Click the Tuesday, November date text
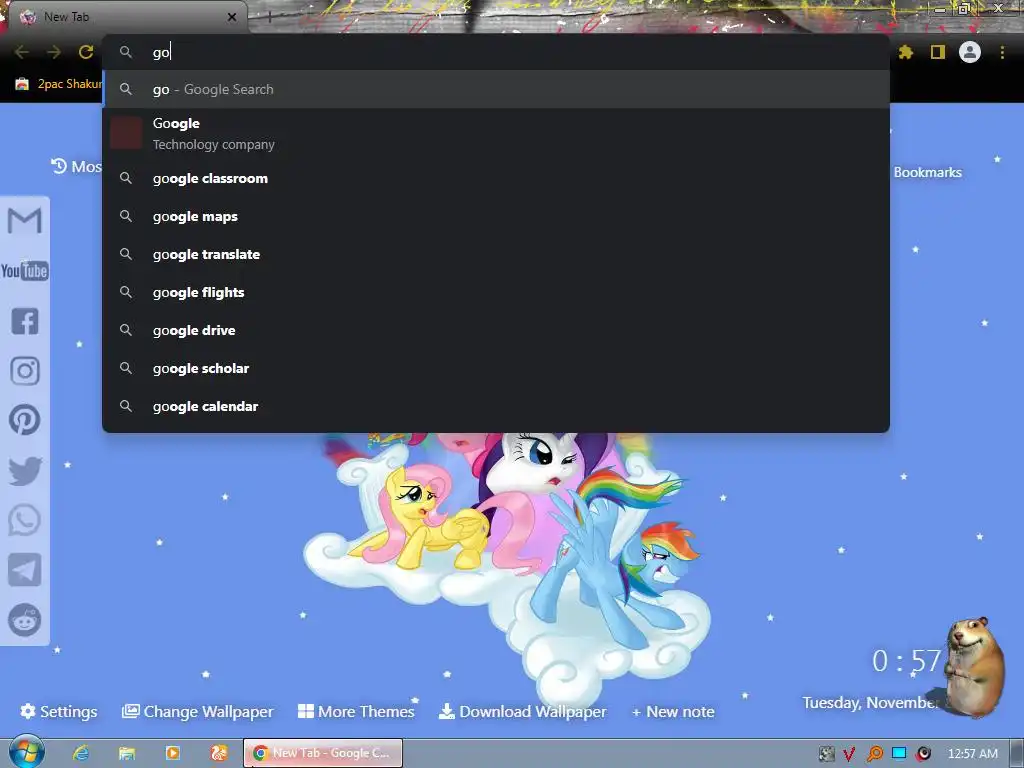The height and width of the screenshot is (768, 1024). tap(872, 703)
